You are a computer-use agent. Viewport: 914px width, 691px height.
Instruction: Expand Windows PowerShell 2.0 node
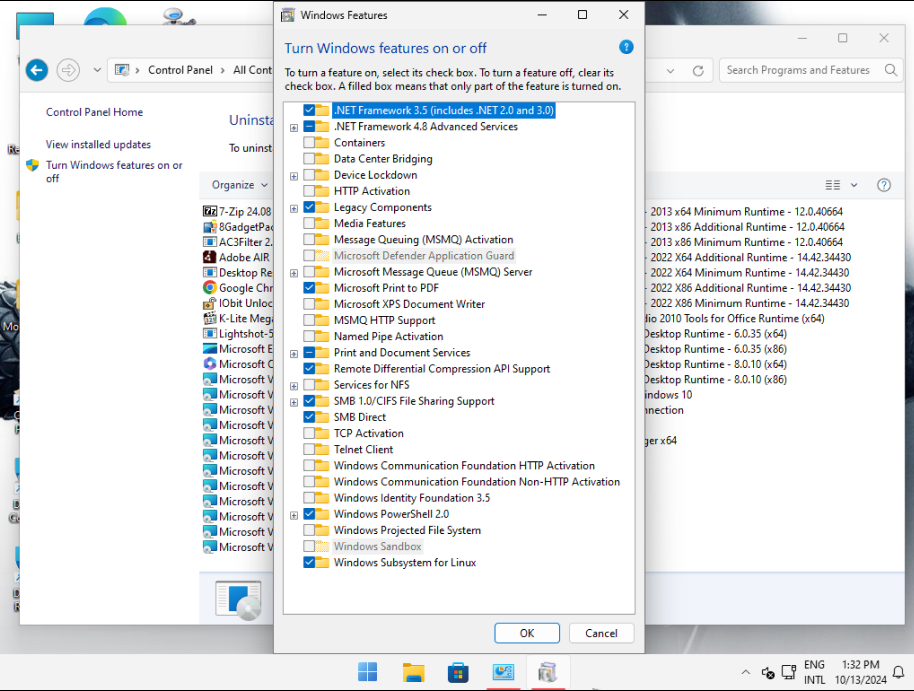tap(294, 515)
